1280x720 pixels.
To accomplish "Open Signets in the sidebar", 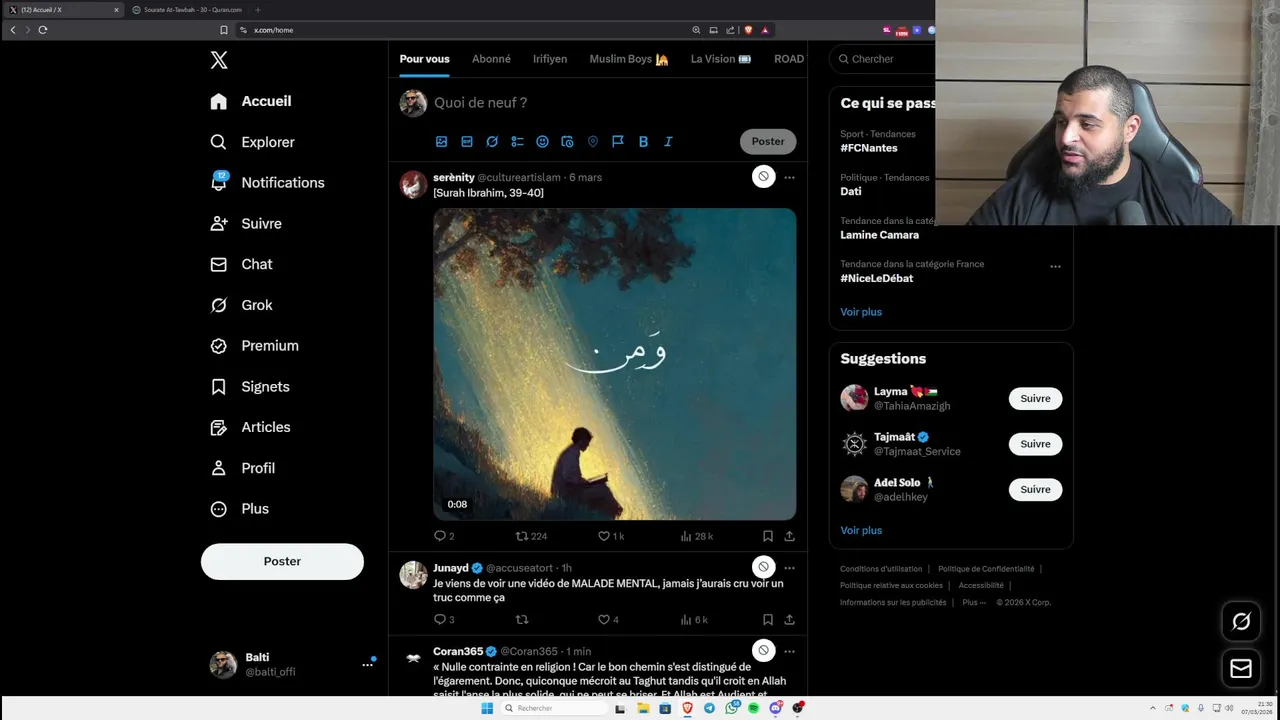I will click(x=250, y=387).
